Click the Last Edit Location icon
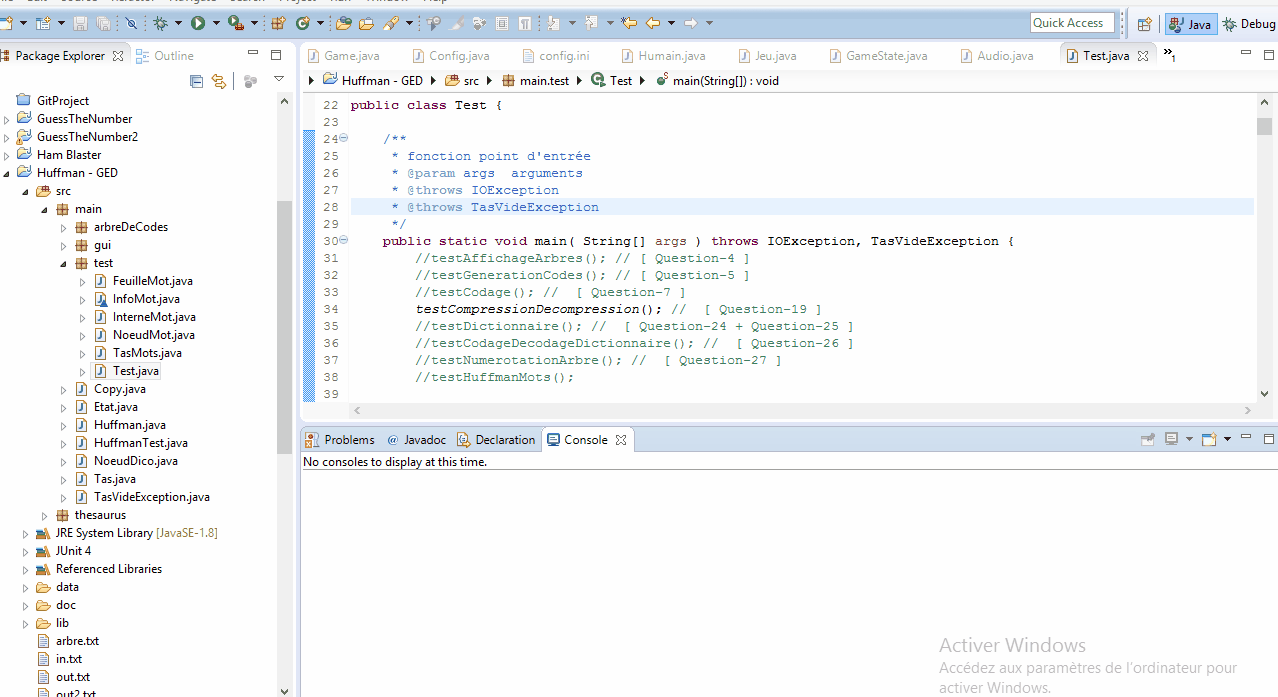Image resolution: width=1278 pixels, height=697 pixels. click(x=629, y=22)
